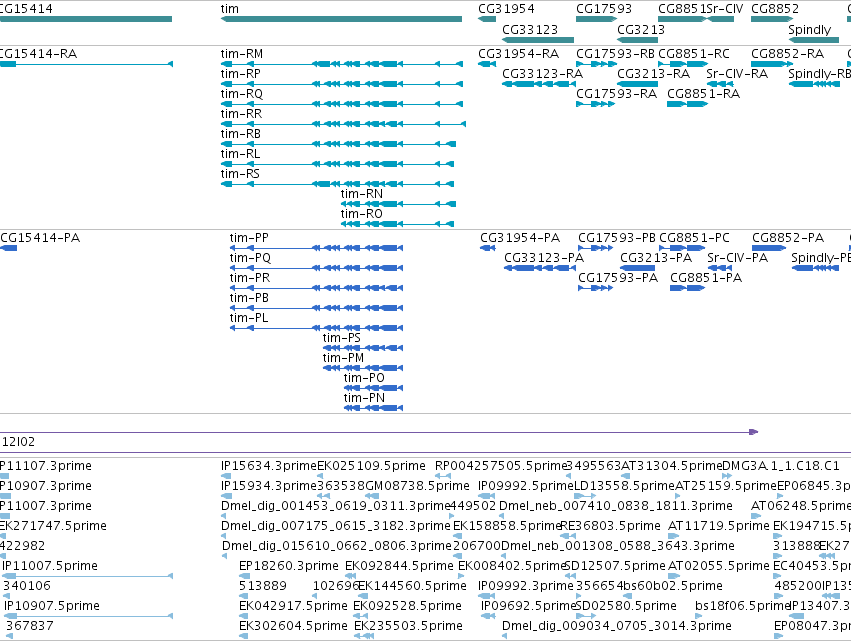
Task: Select protein tim-PM
Action: pos(363,368)
